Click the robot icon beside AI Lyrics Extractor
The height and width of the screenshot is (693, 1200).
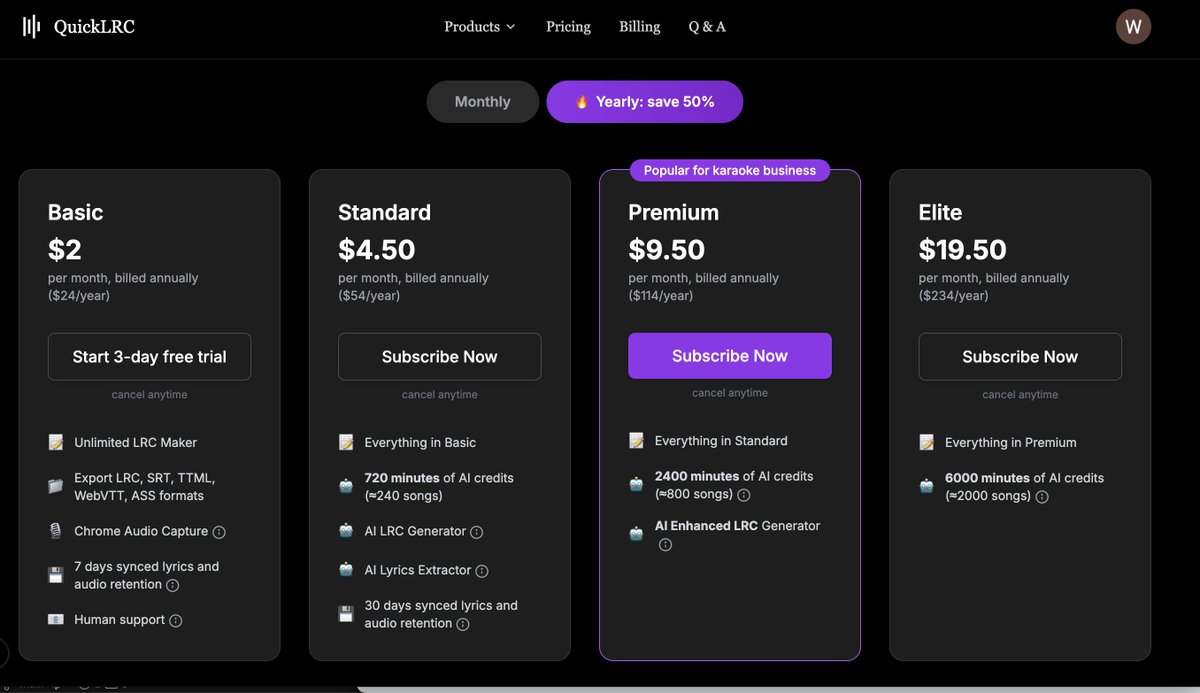point(346,569)
